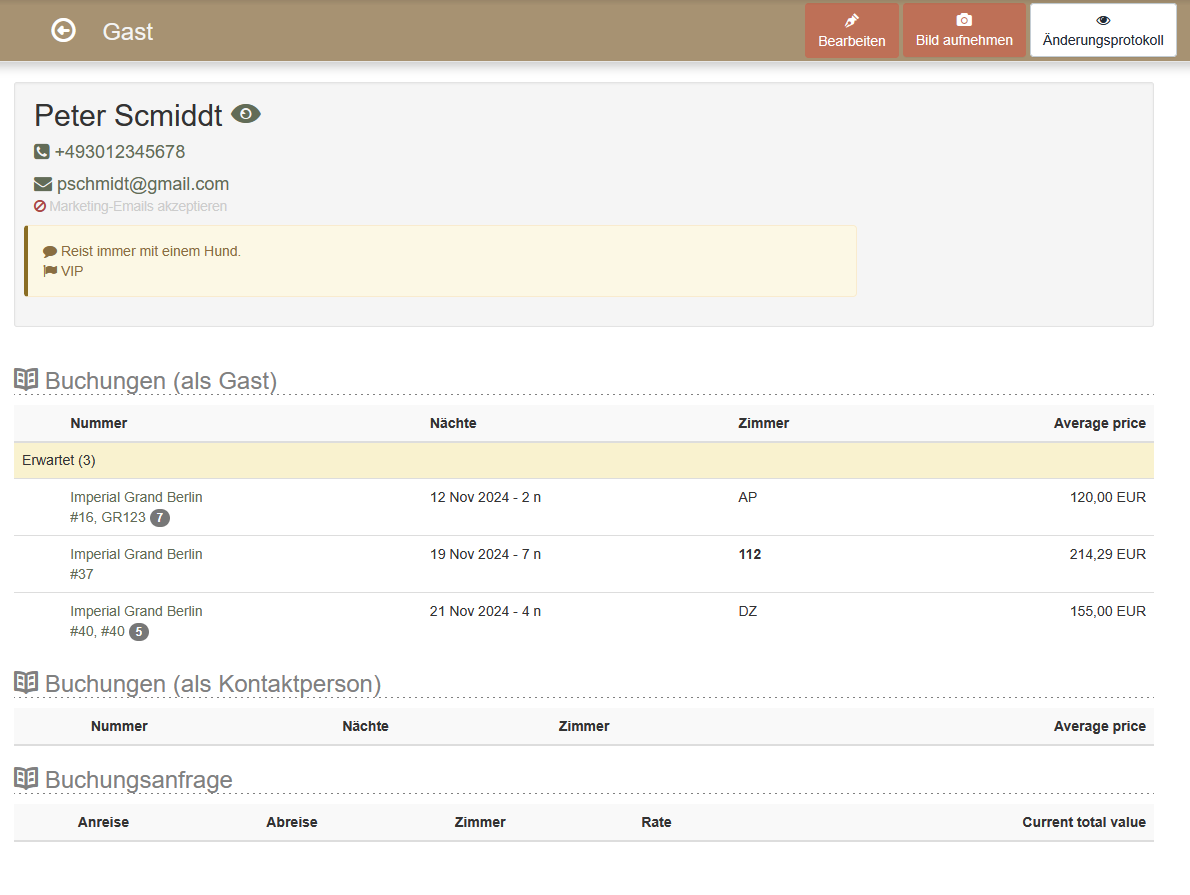
Task: Click the Anreise column header
Action: pyautogui.click(x=103, y=822)
